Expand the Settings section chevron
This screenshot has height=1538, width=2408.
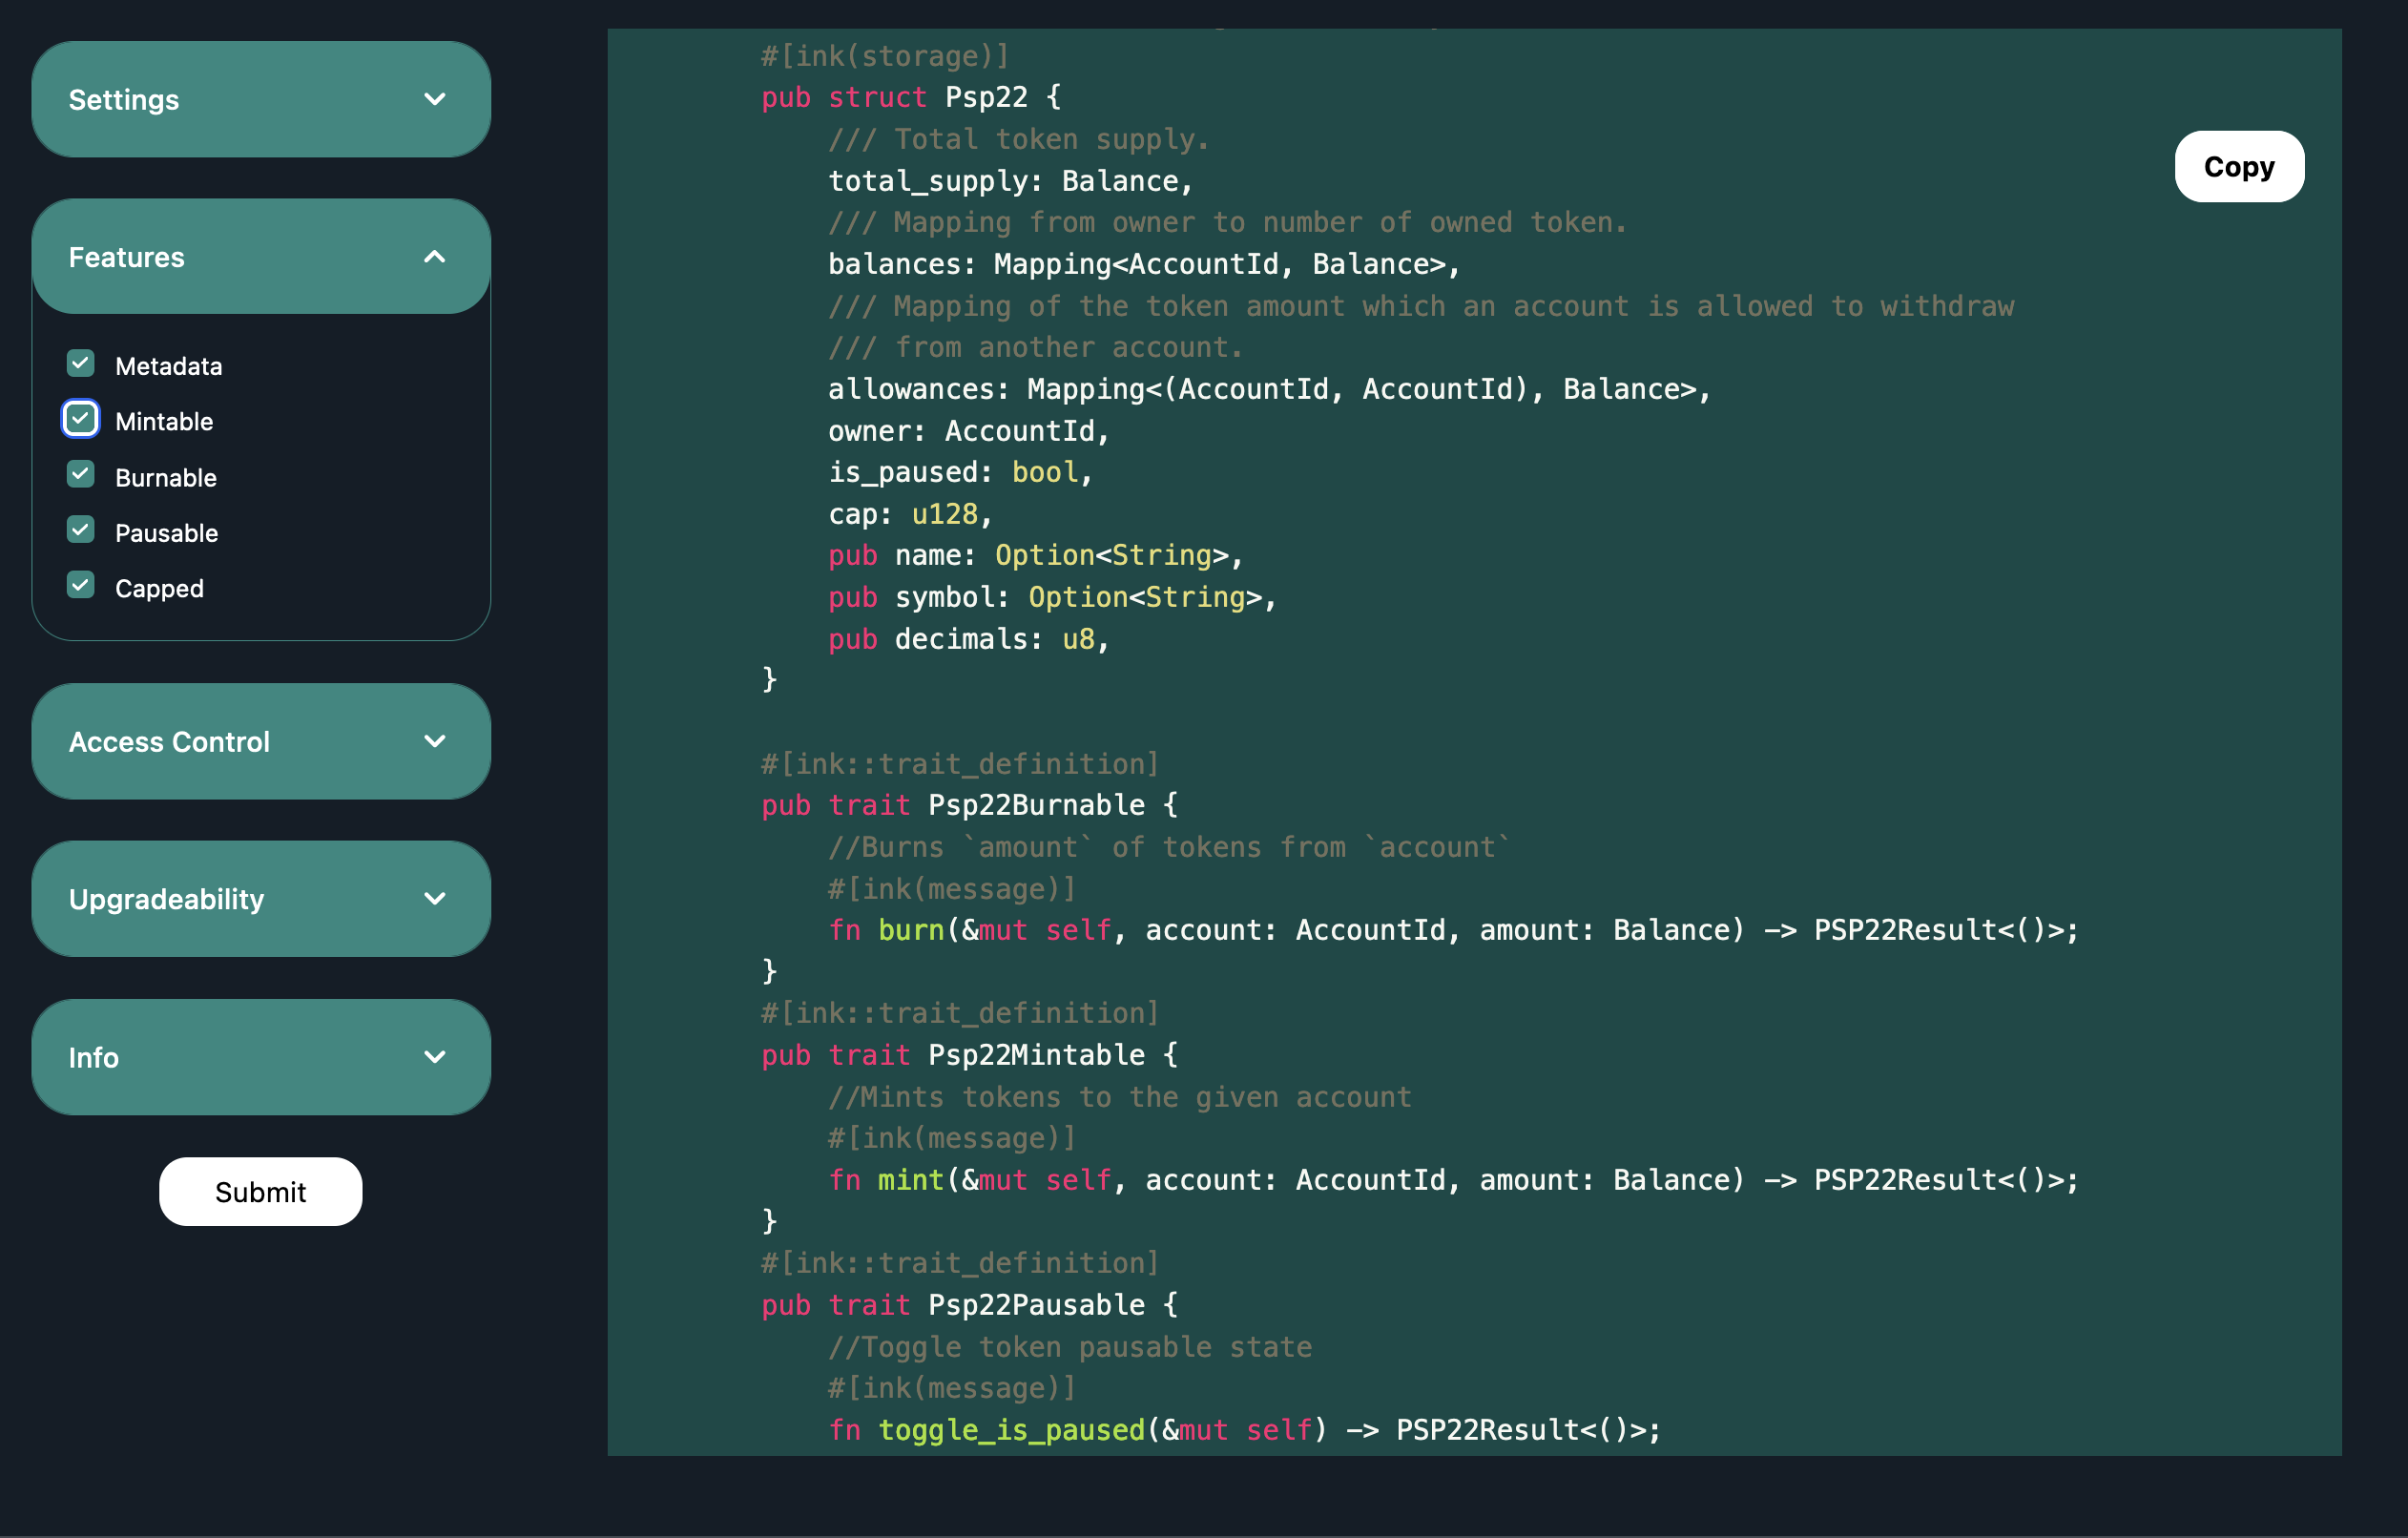(x=434, y=99)
